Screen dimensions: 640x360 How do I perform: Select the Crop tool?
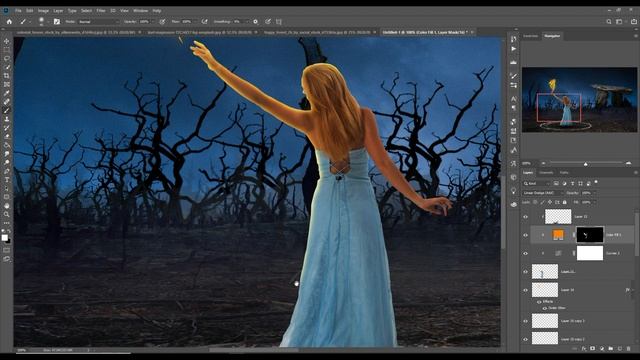(7, 76)
